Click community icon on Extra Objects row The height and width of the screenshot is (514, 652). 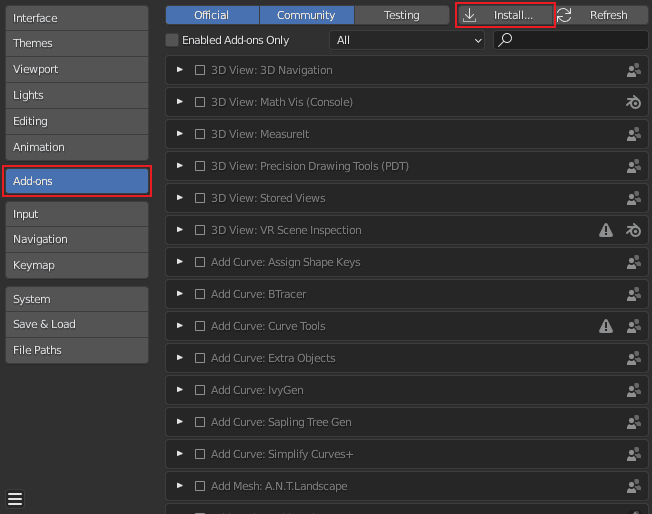(634, 358)
